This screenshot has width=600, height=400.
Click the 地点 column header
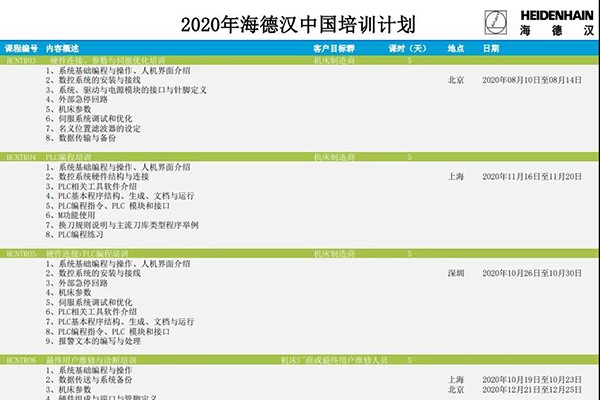click(456, 49)
